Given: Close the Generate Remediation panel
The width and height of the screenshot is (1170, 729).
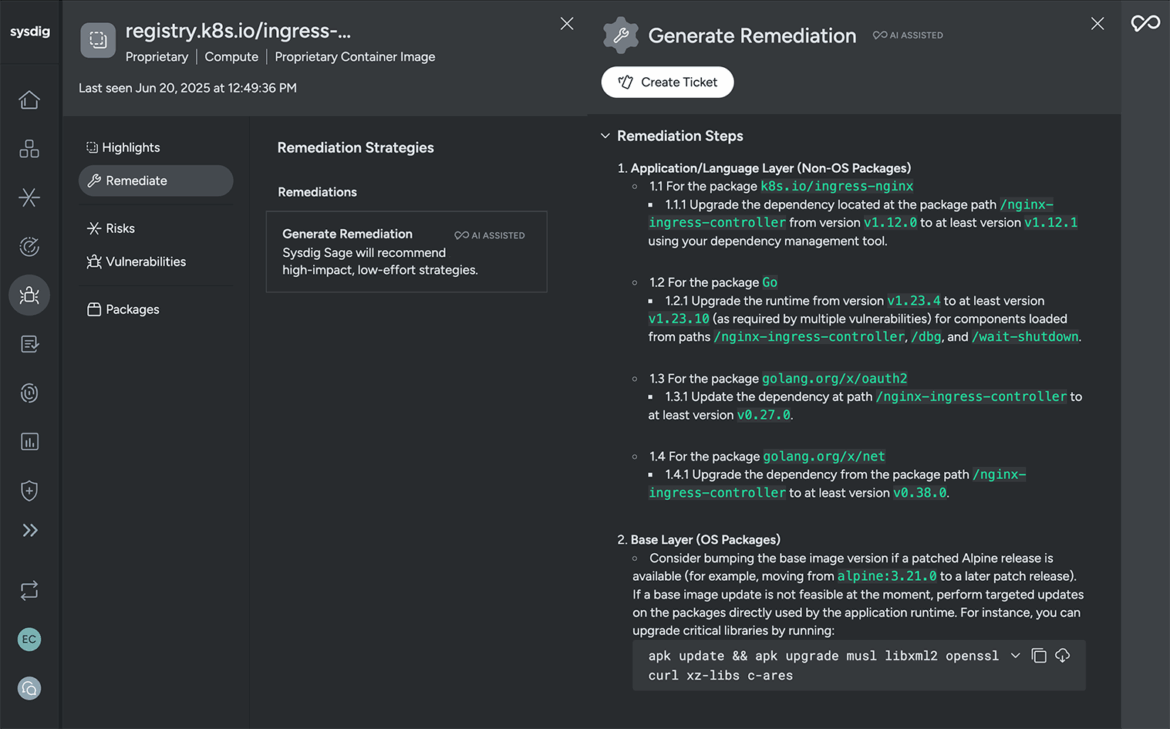Looking at the screenshot, I should point(1098,24).
